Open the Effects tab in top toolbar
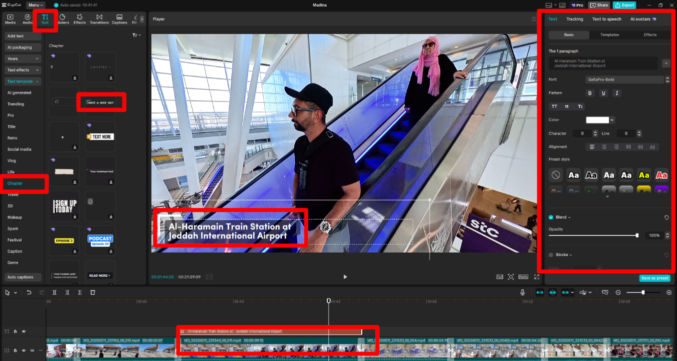This screenshot has height=361, width=677. click(x=79, y=19)
